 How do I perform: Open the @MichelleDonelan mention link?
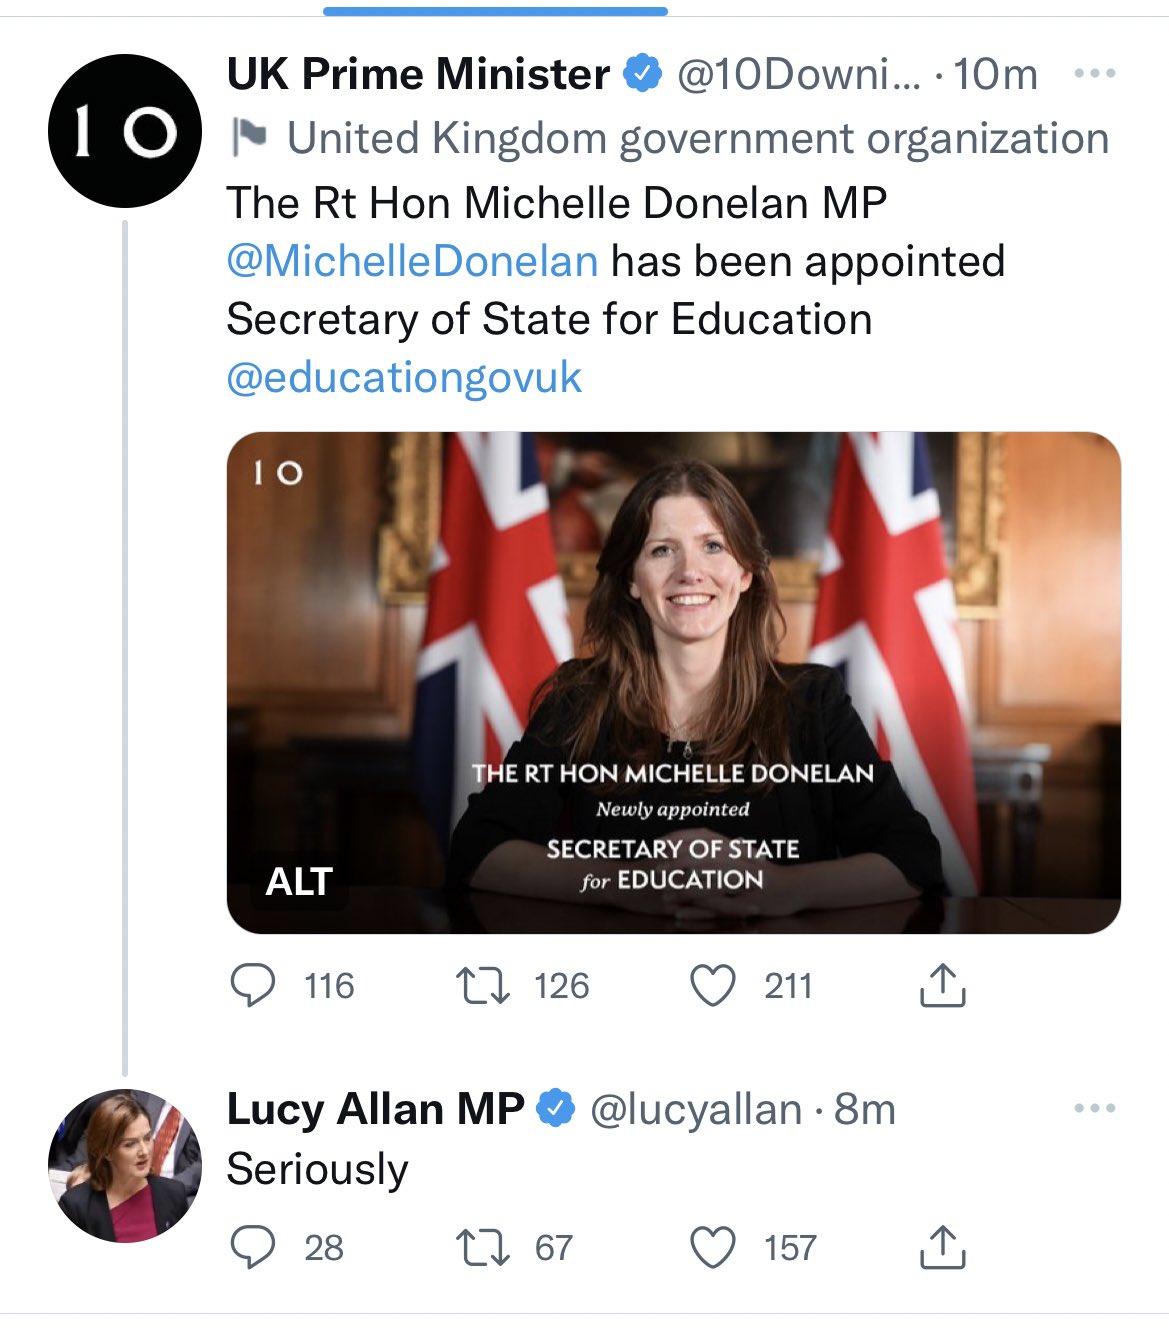point(412,261)
